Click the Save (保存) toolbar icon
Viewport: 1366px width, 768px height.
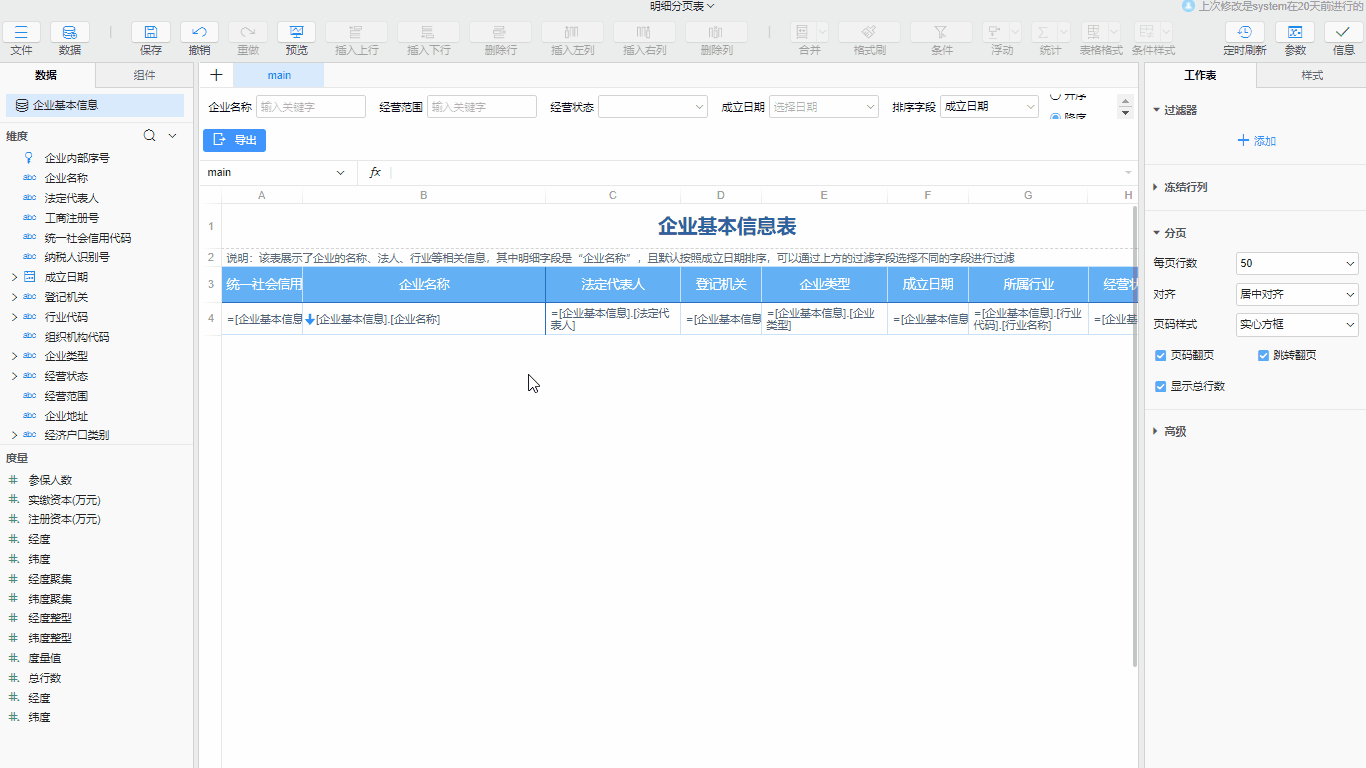(151, 33)
